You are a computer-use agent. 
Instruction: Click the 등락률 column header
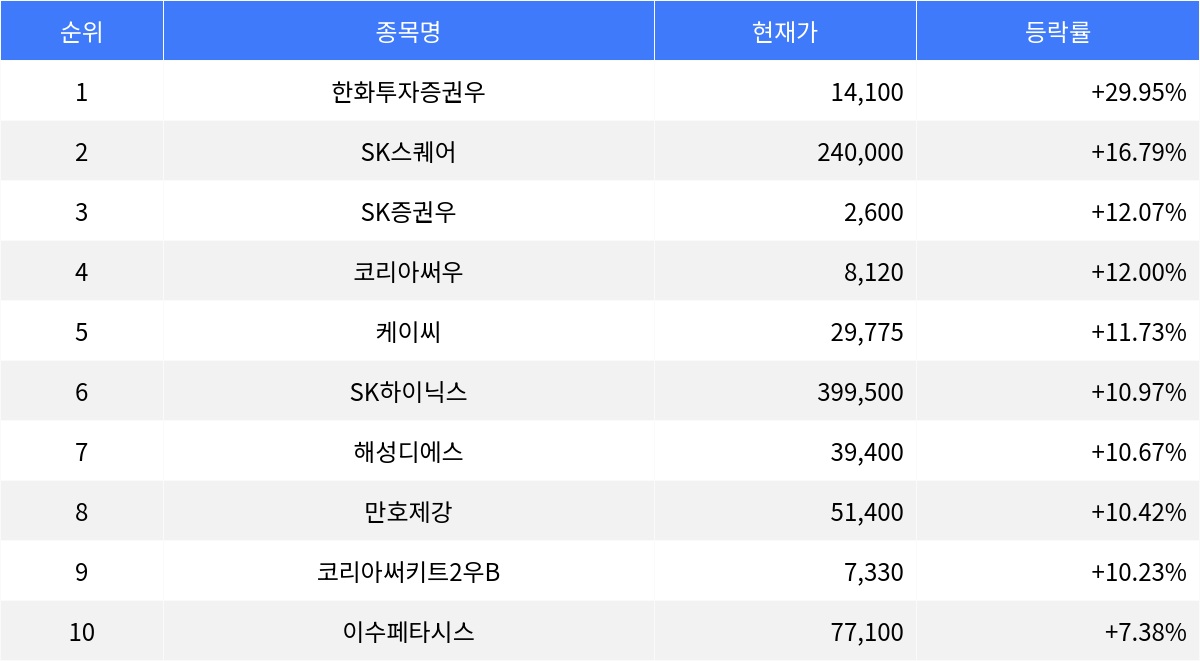1057,32
